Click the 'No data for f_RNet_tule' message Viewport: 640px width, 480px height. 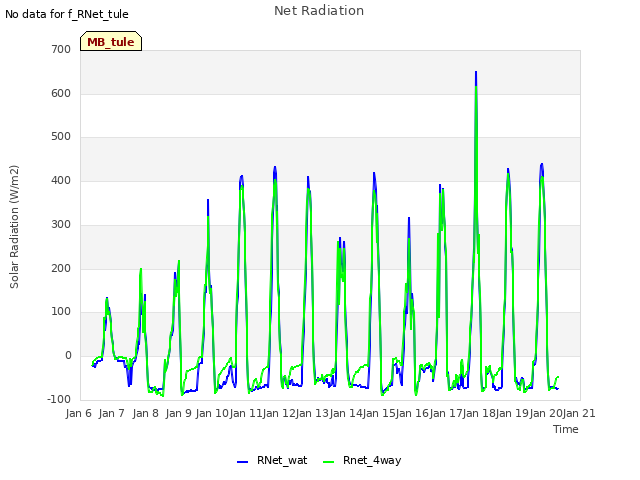coord(67,14)
